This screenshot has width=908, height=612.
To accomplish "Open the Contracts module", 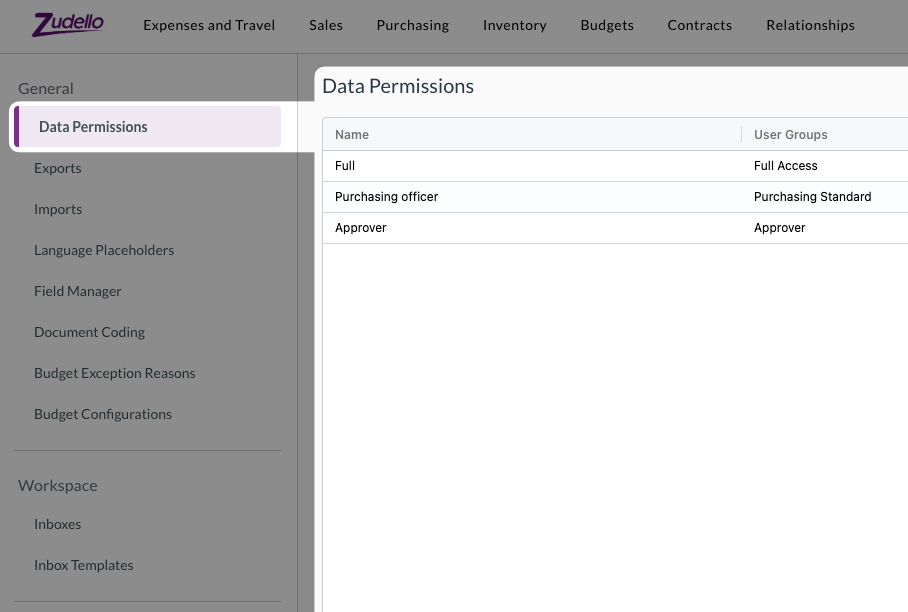I will pos(699,25).
